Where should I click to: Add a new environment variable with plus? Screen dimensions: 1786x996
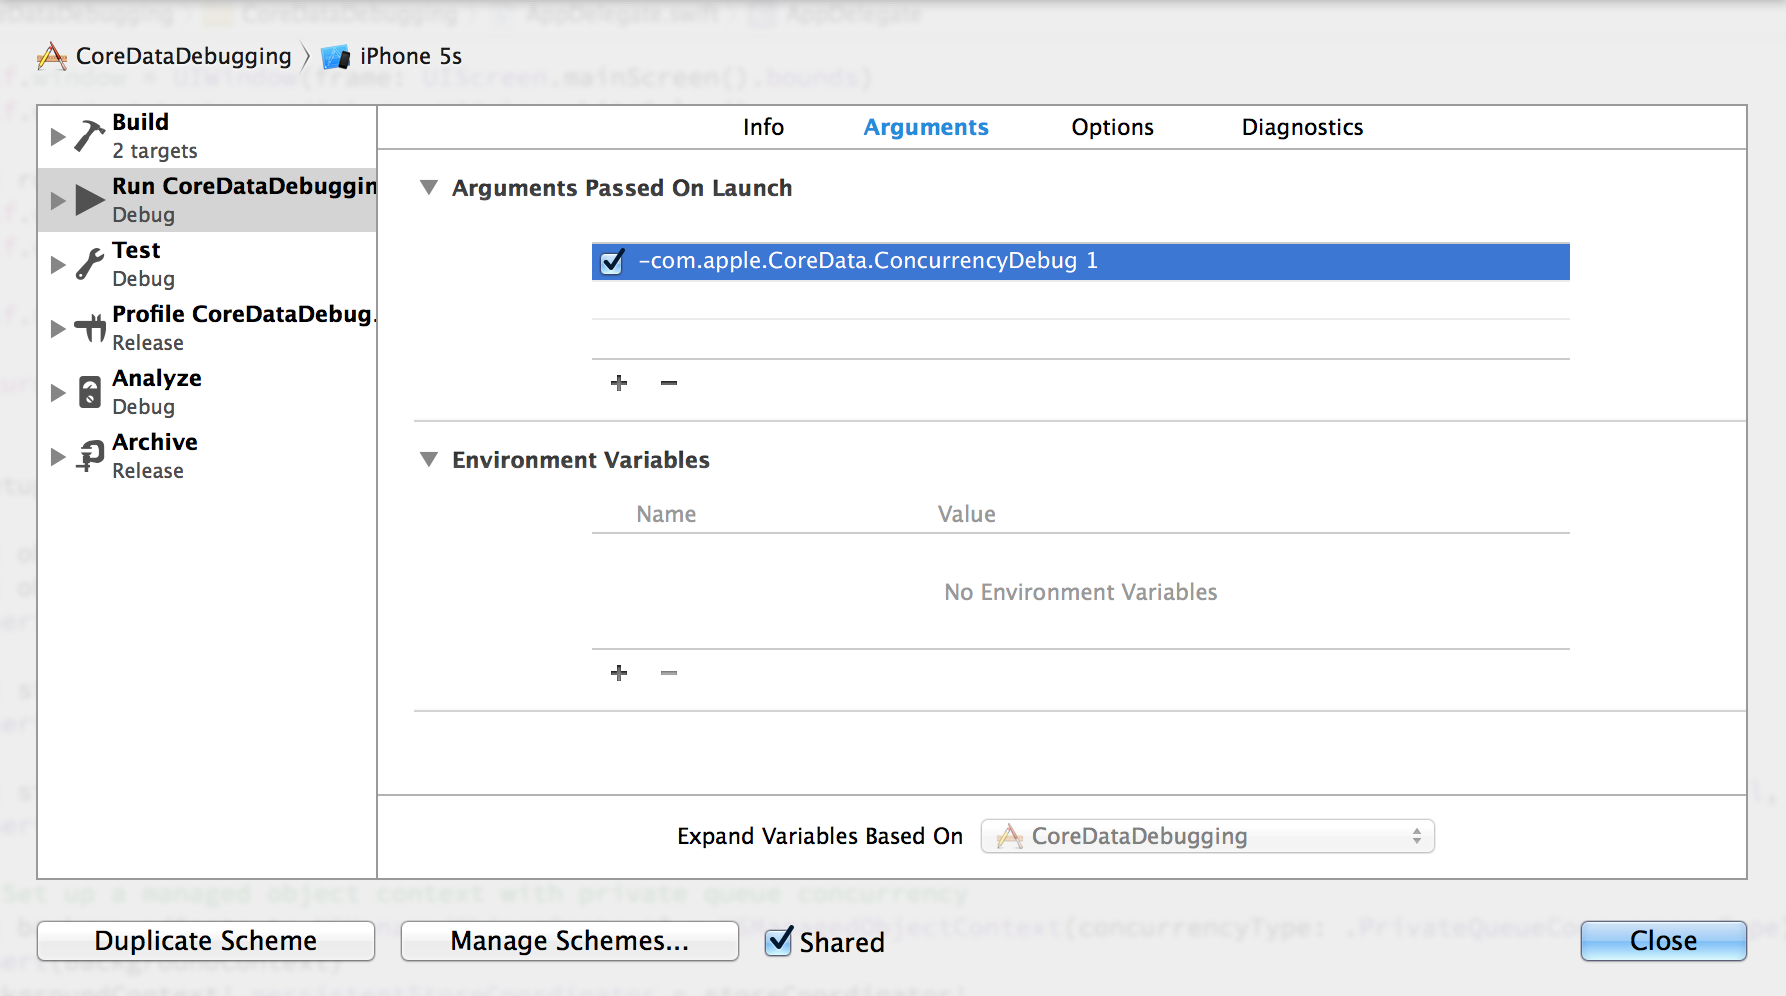coord(619,673)
